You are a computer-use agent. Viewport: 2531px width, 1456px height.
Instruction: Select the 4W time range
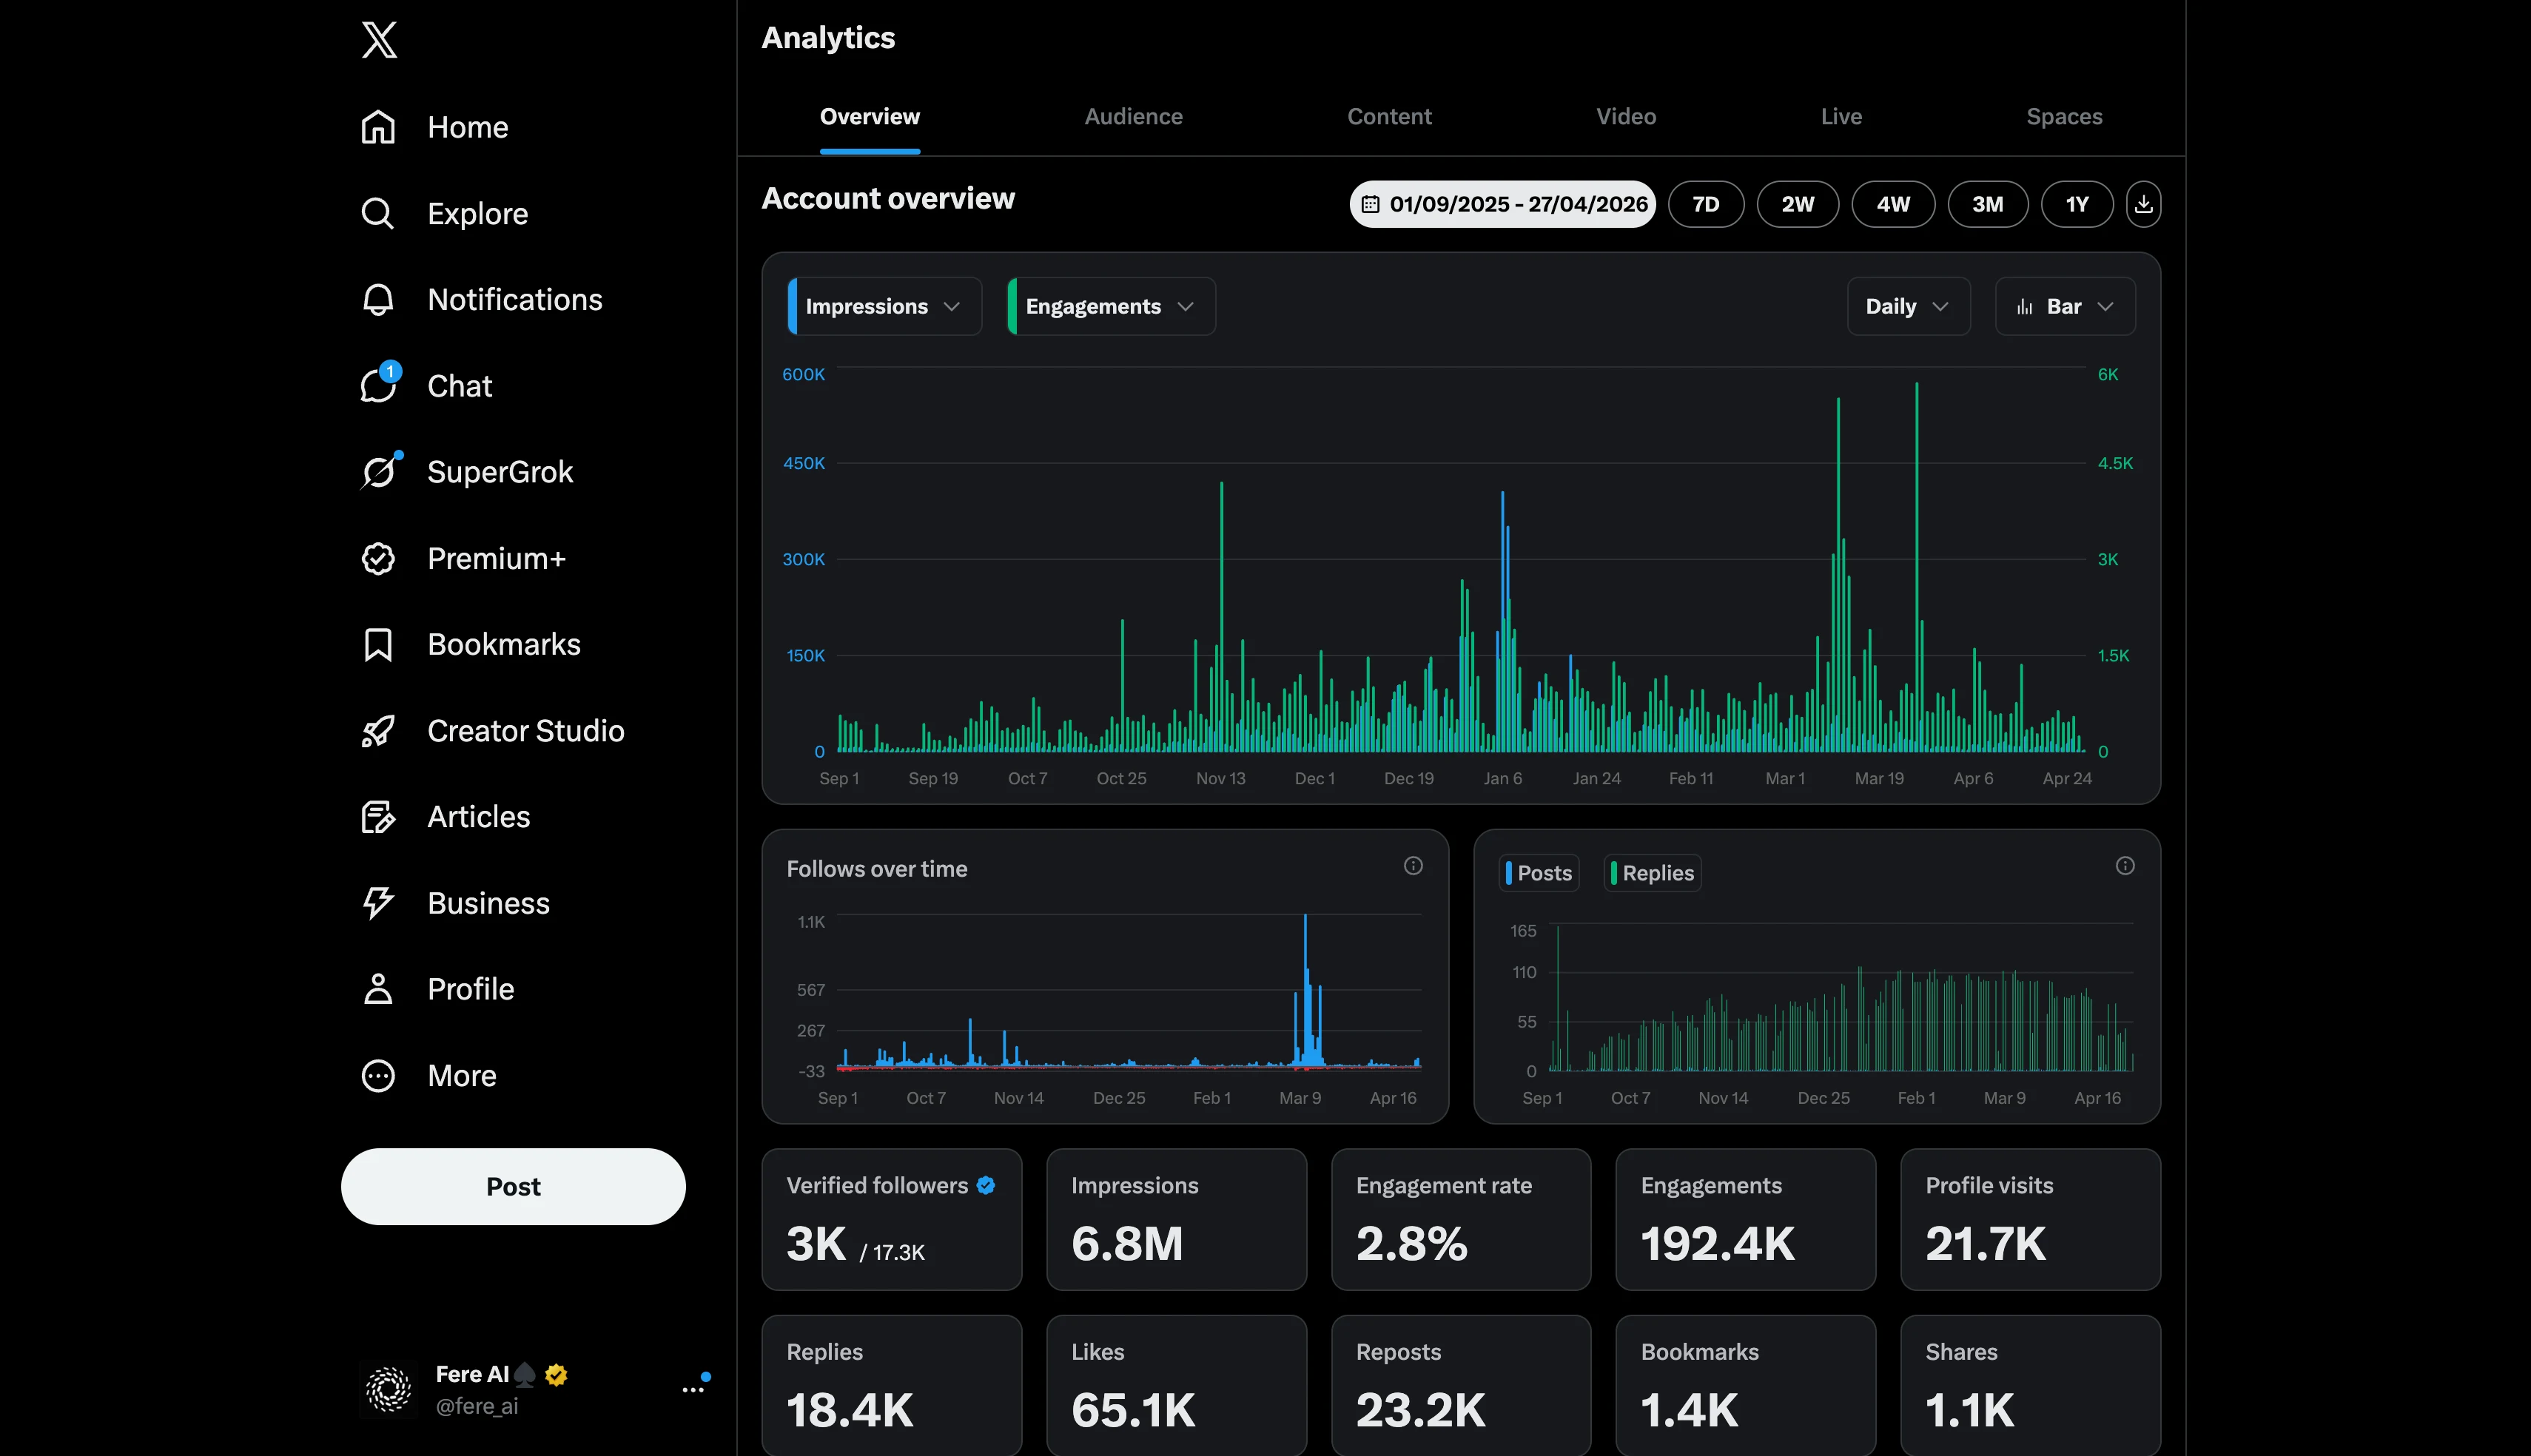tap(1893, 204)
